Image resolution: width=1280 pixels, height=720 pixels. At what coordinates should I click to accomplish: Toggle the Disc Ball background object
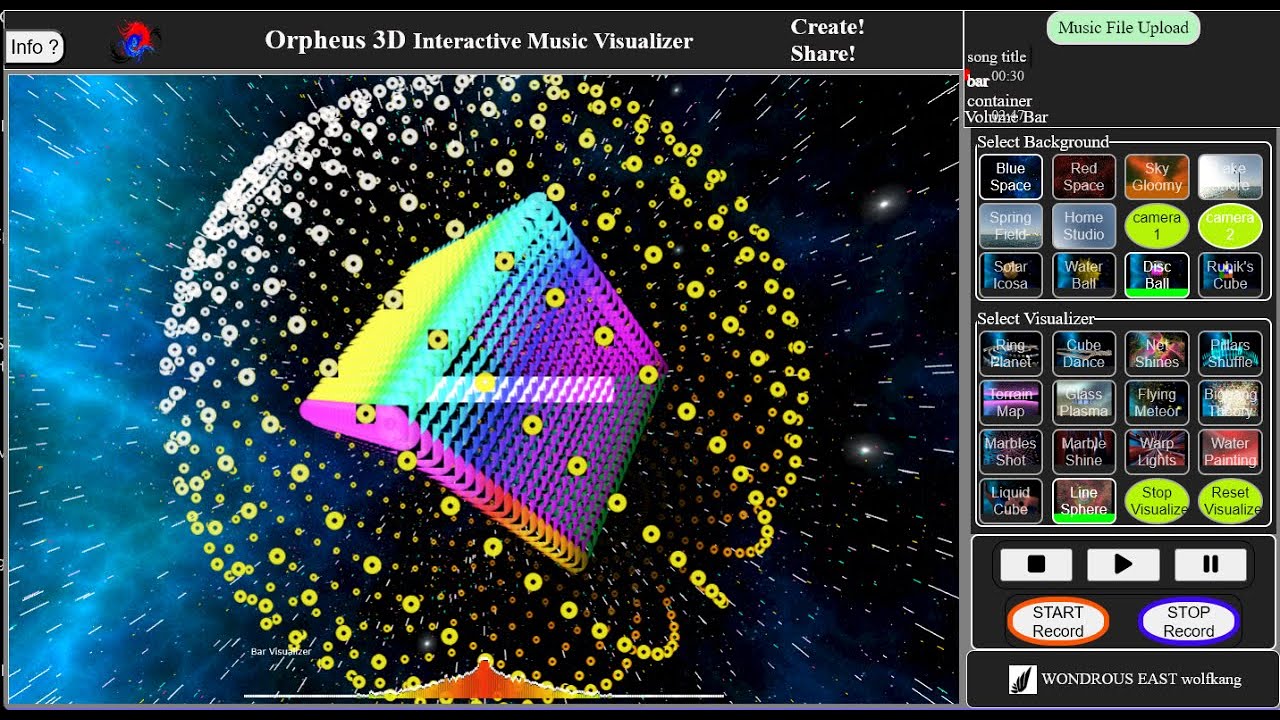[x=1157, y=275]
